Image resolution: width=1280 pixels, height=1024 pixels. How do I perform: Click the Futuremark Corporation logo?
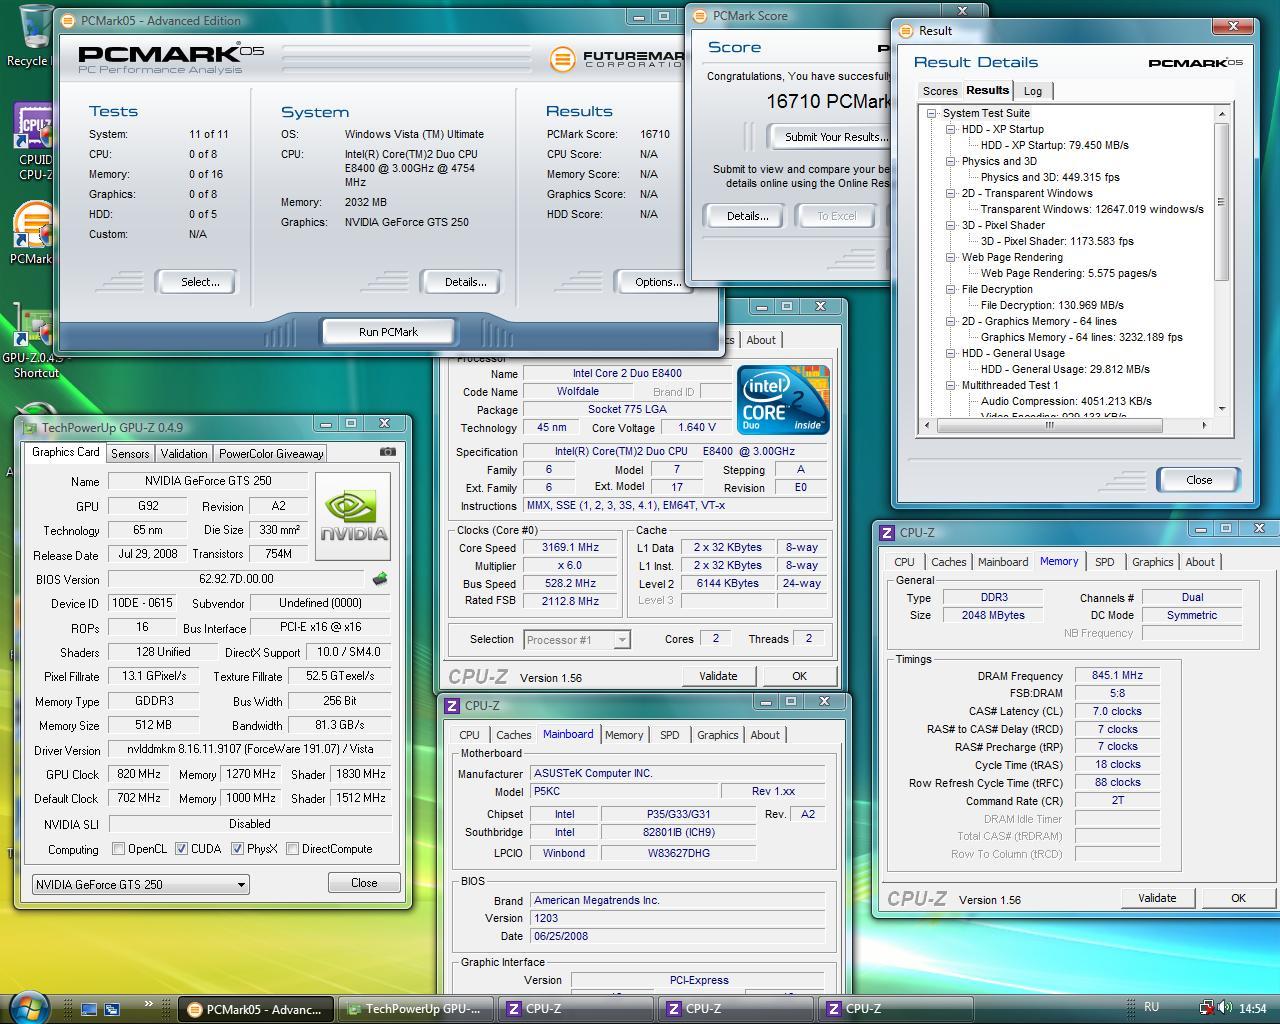coord(616,59)
